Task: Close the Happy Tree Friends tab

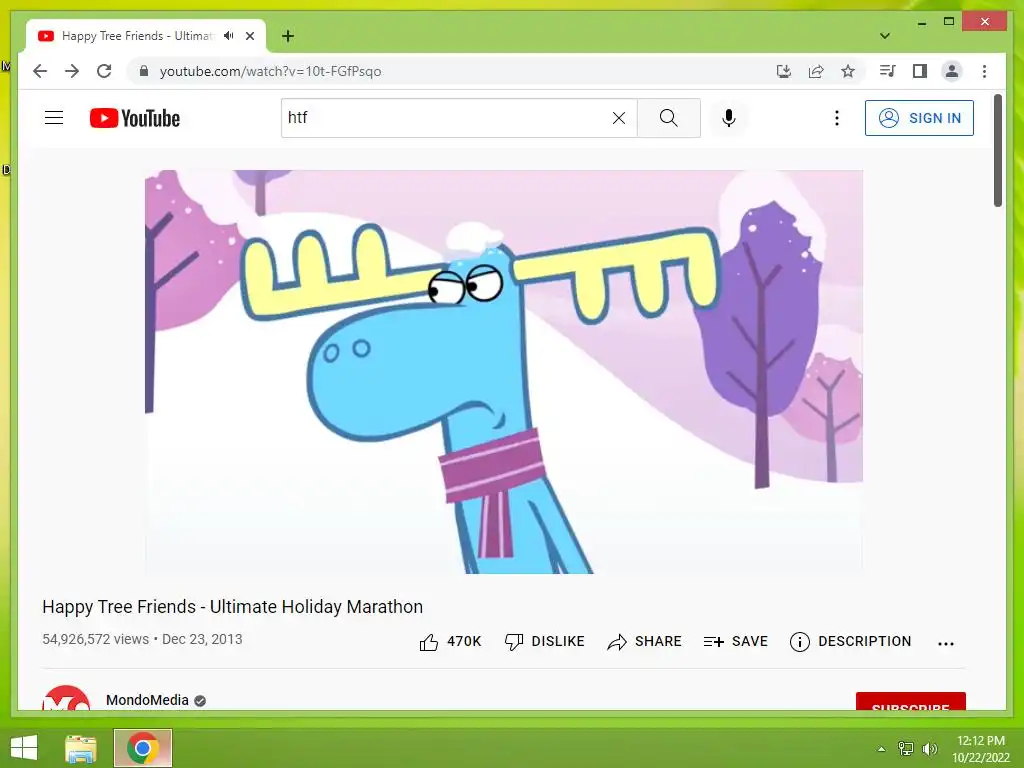Action: click(249, 36)
